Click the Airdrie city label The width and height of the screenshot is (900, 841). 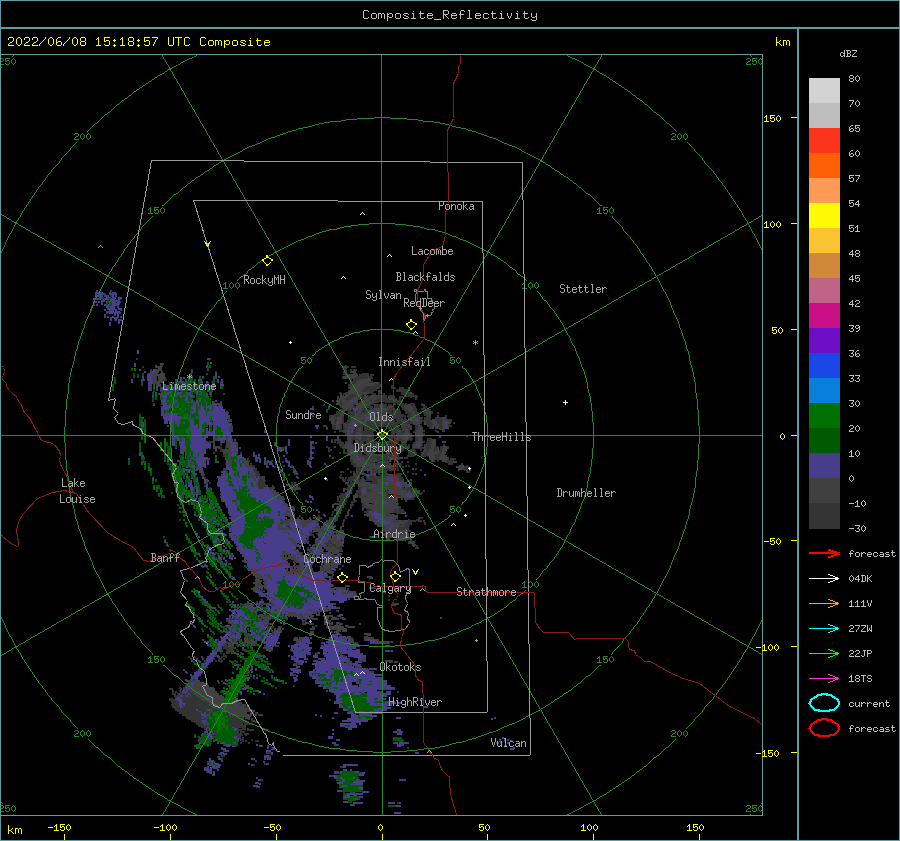click(x=394, y=534)
